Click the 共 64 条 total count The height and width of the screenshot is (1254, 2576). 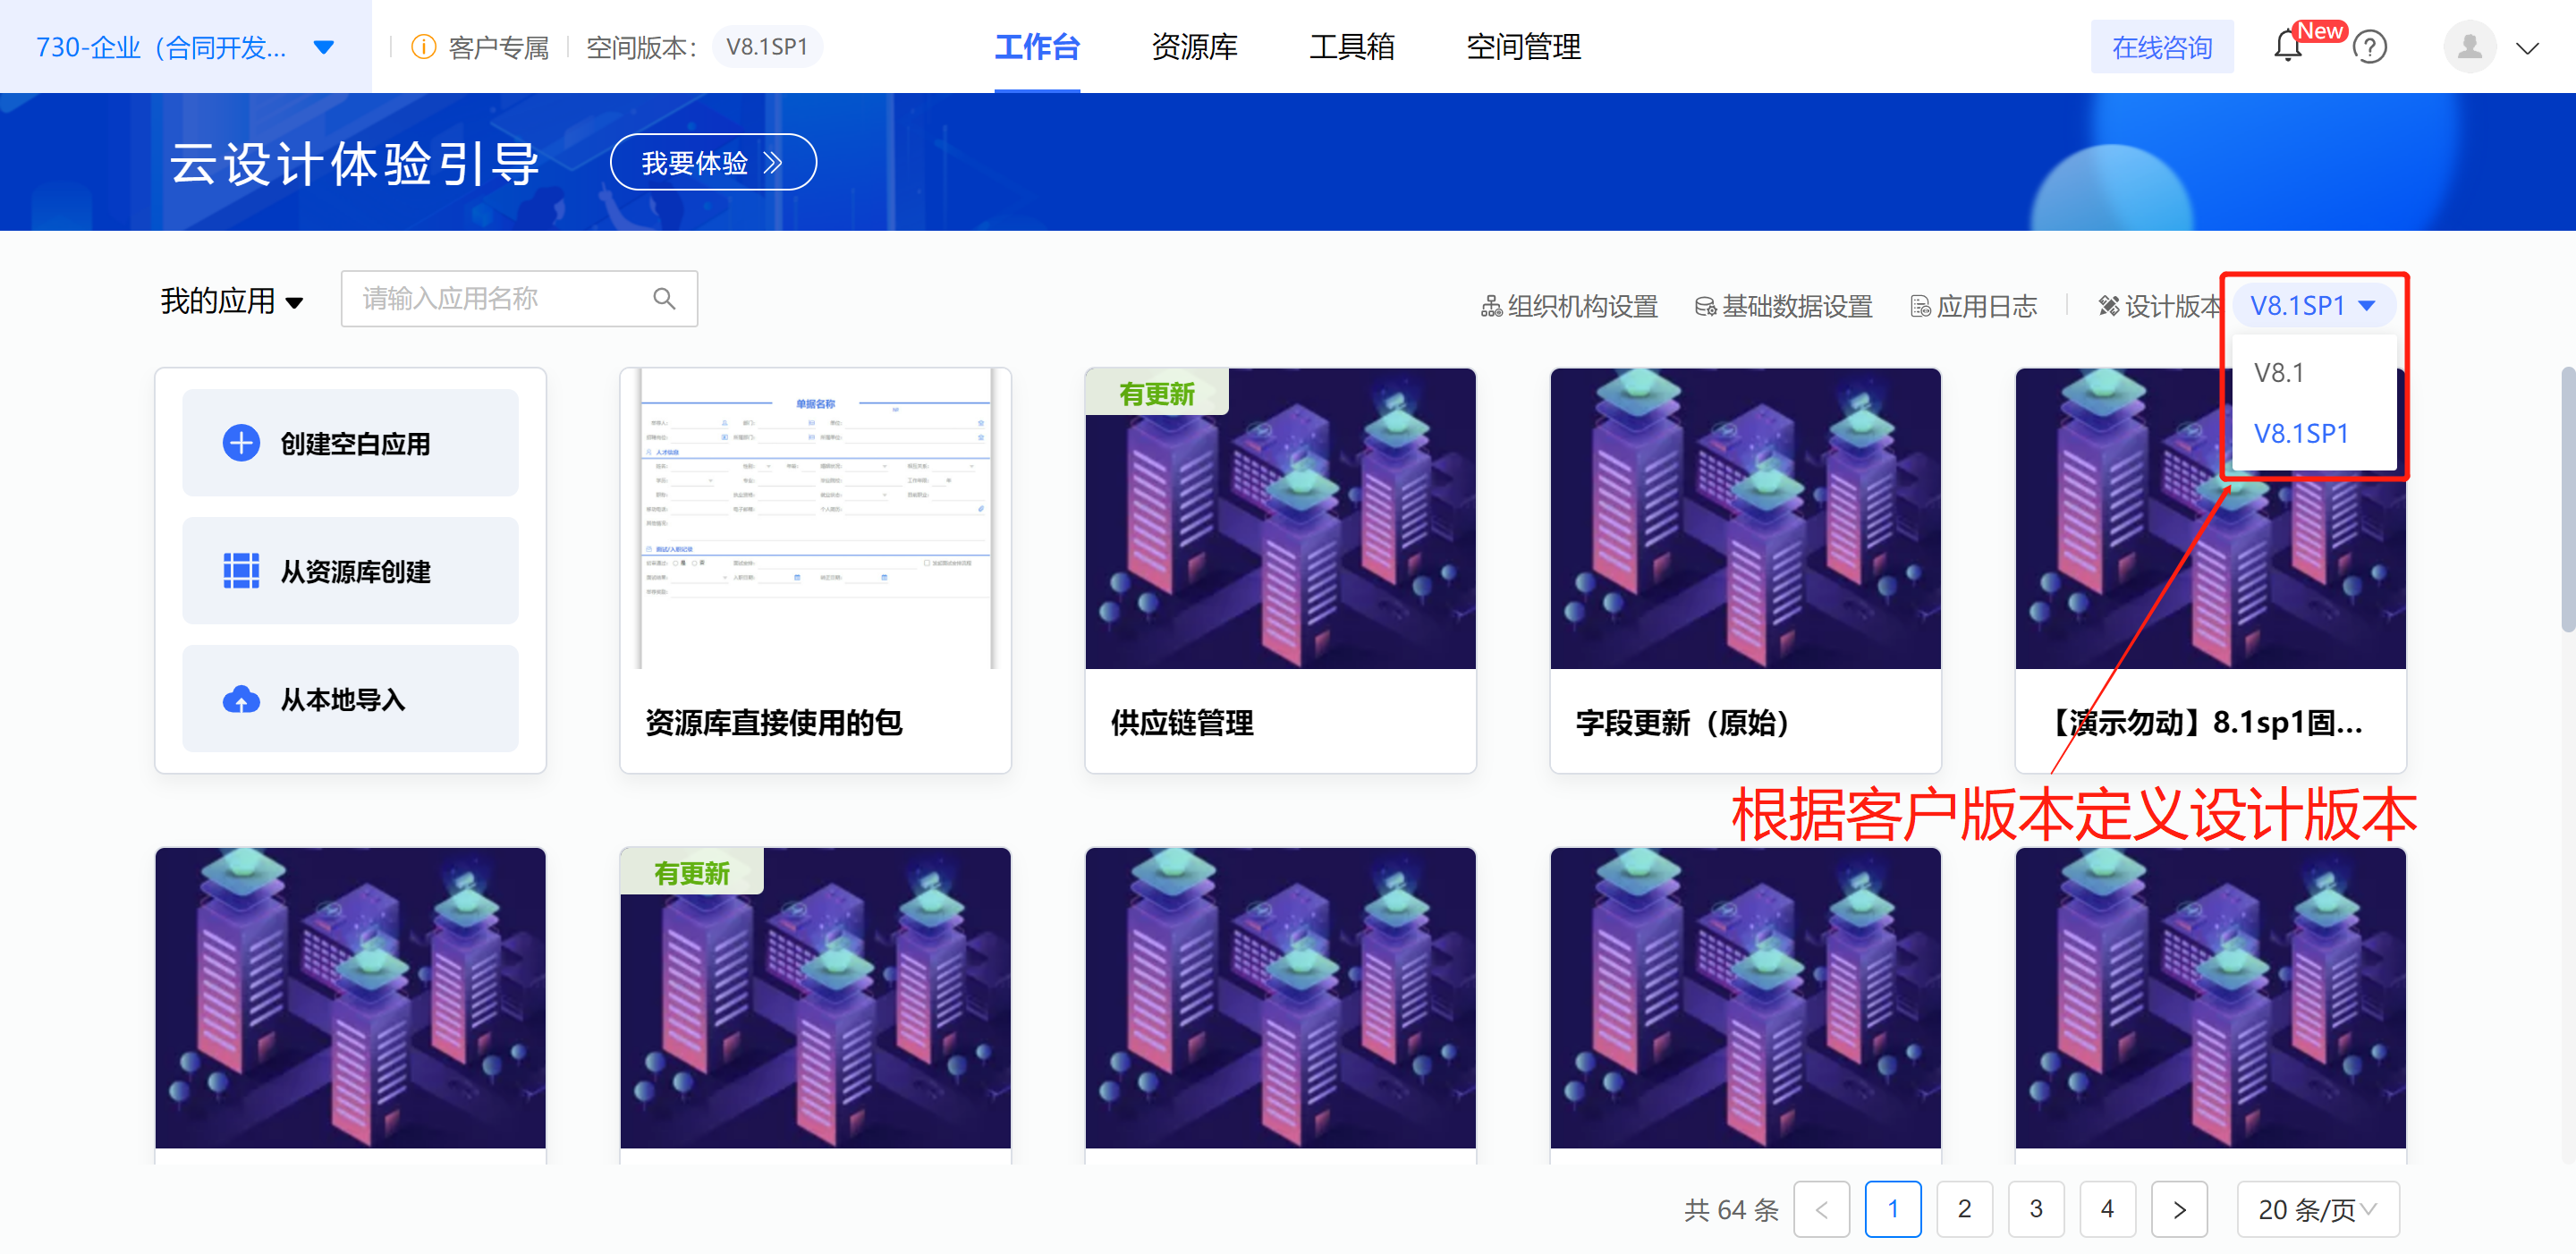(1730, 1209)
